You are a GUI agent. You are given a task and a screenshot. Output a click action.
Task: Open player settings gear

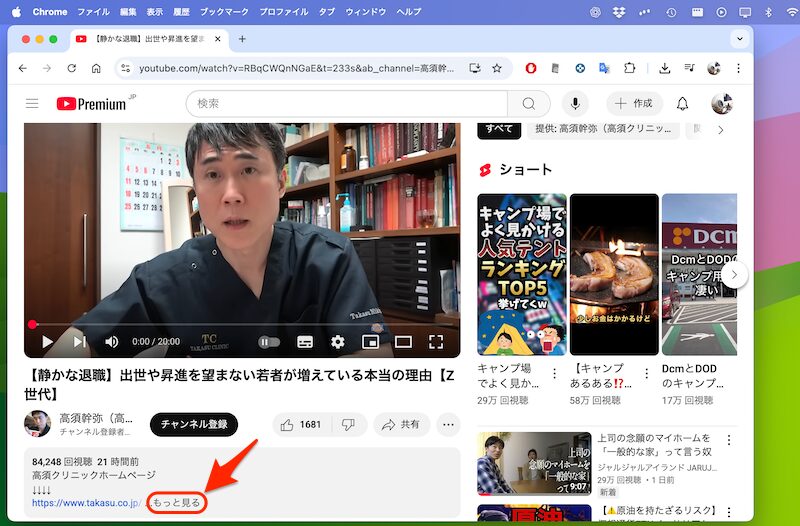click(x=338, y=342)
